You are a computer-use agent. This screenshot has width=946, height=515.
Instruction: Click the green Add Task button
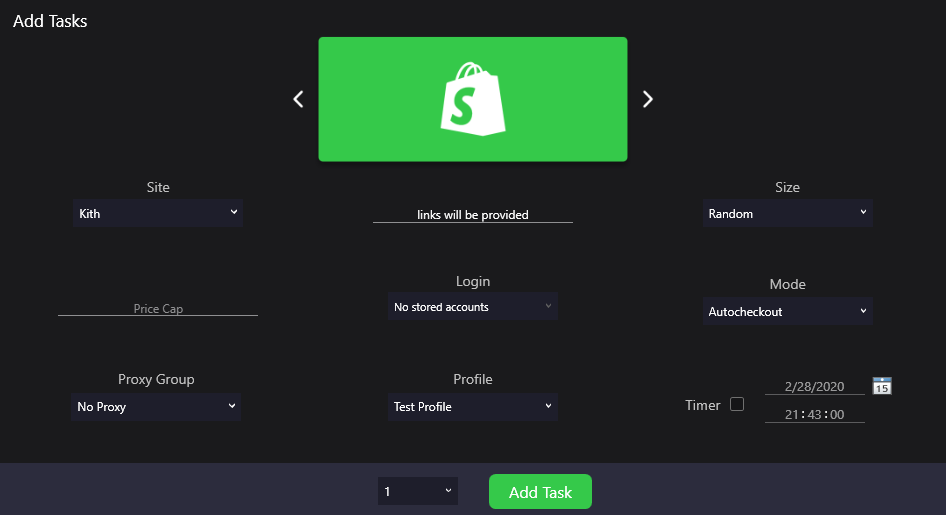pos(540,491)
